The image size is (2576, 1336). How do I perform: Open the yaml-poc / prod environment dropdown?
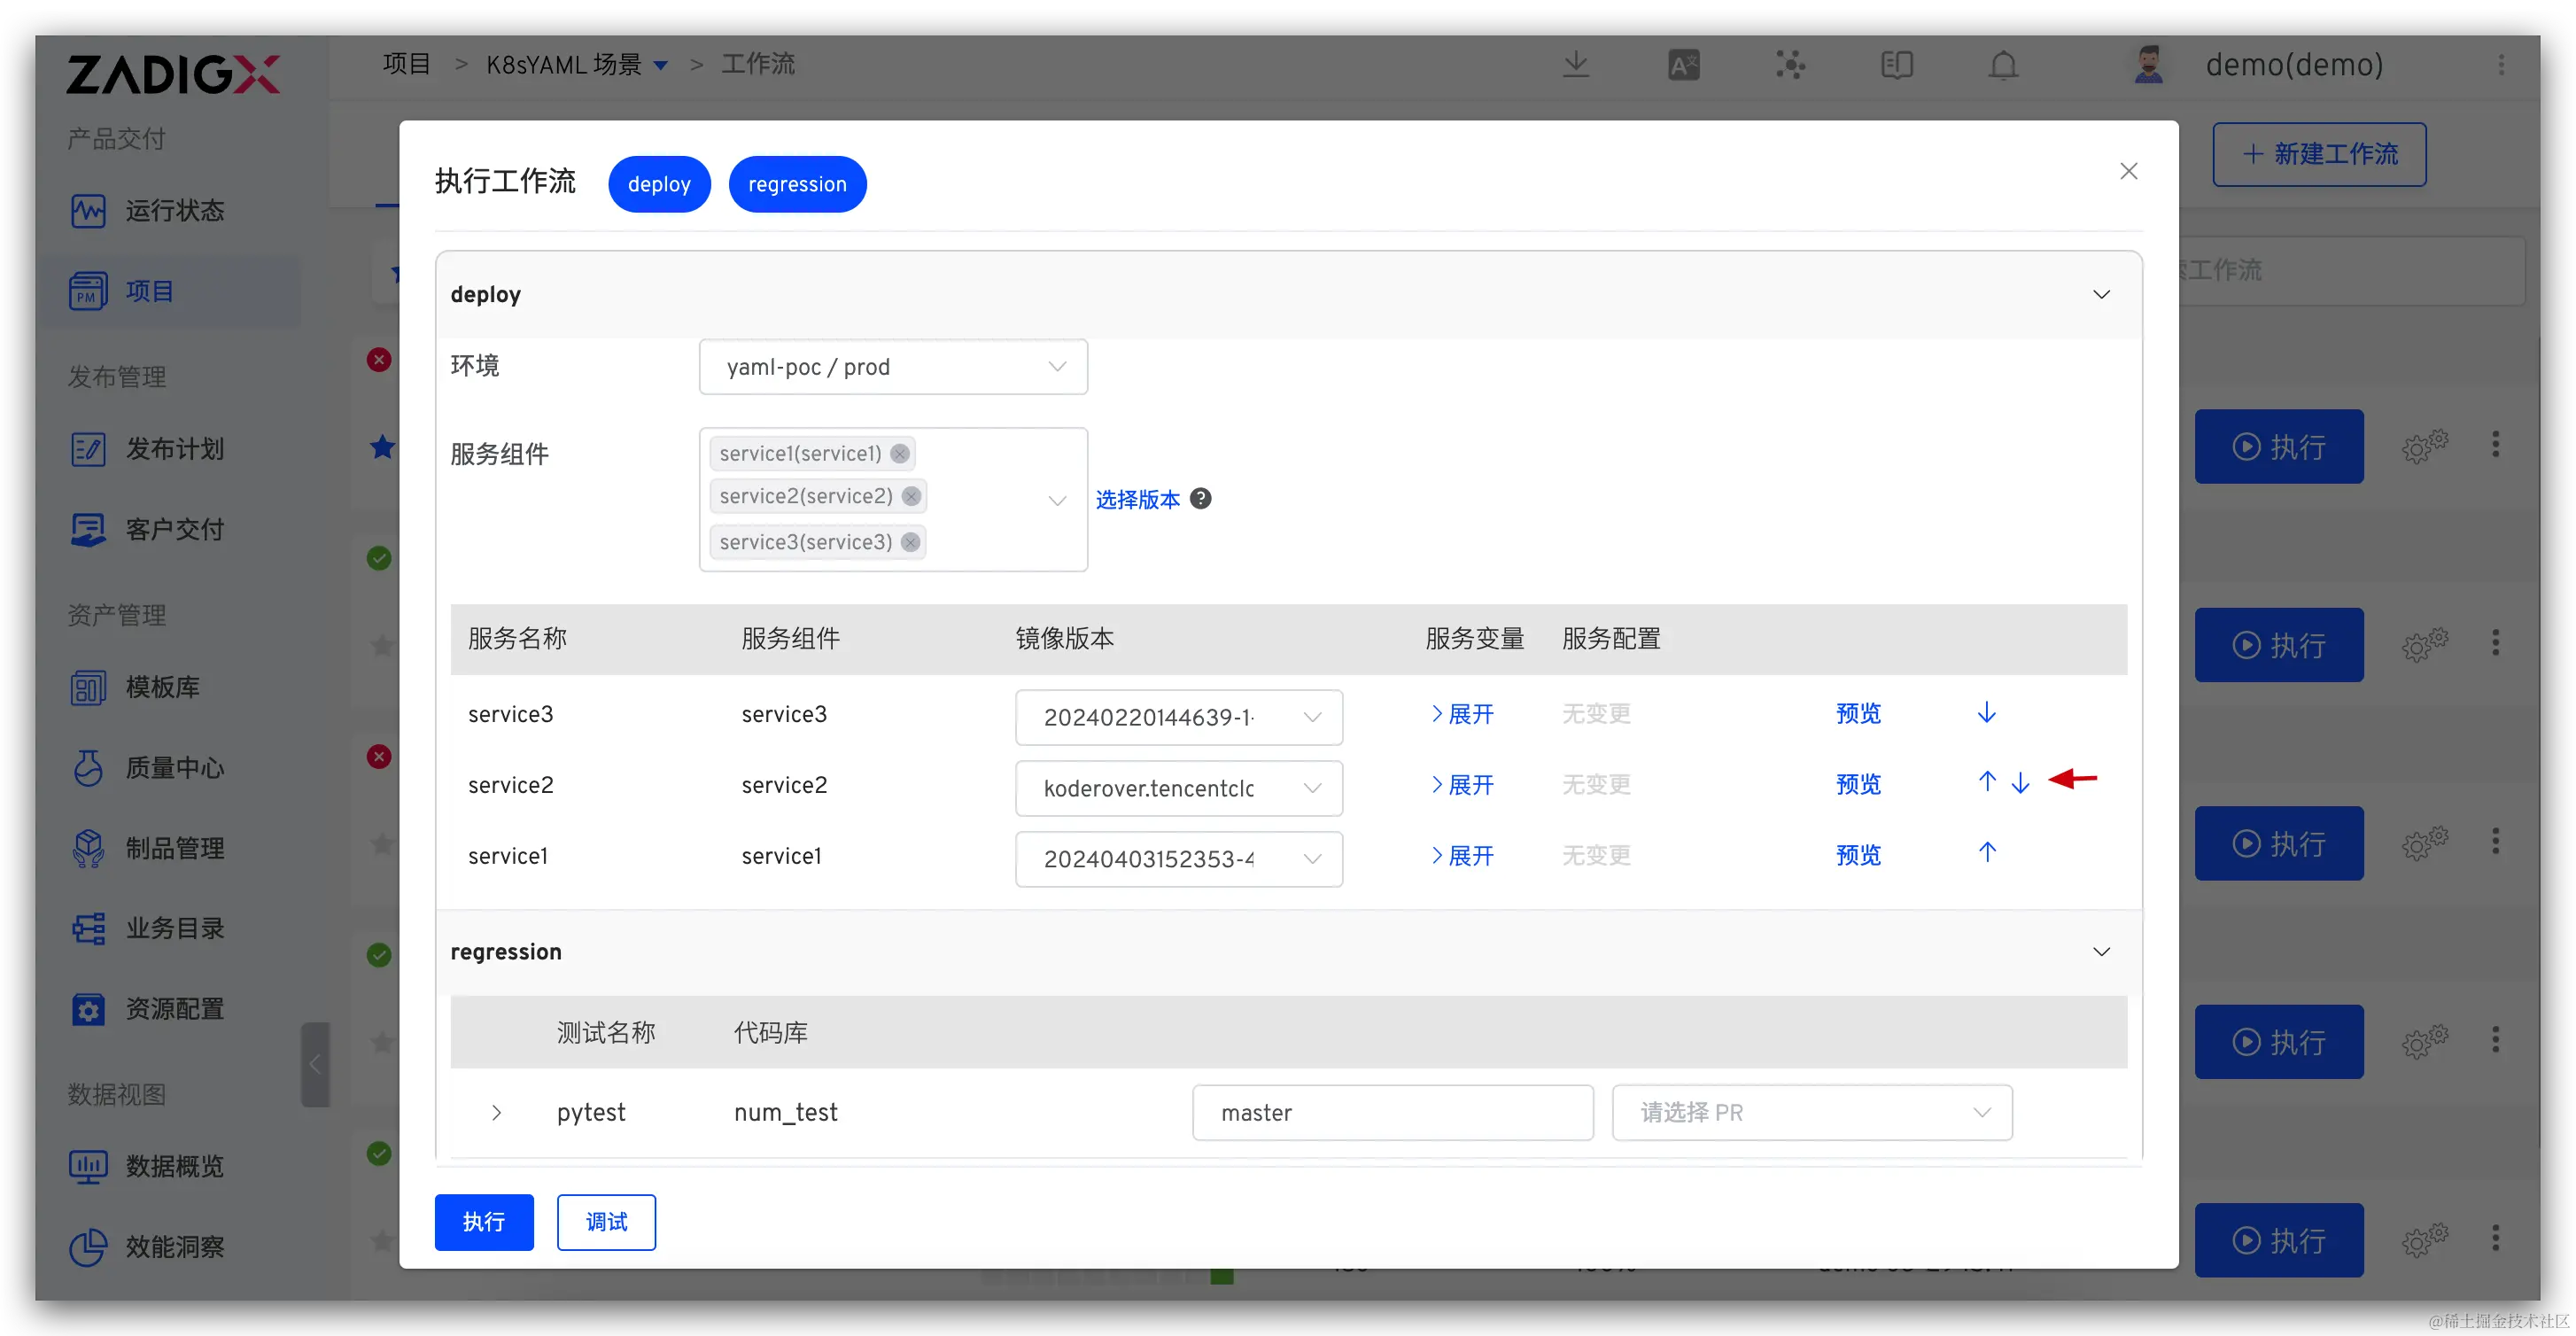click(x=893, y=367)
